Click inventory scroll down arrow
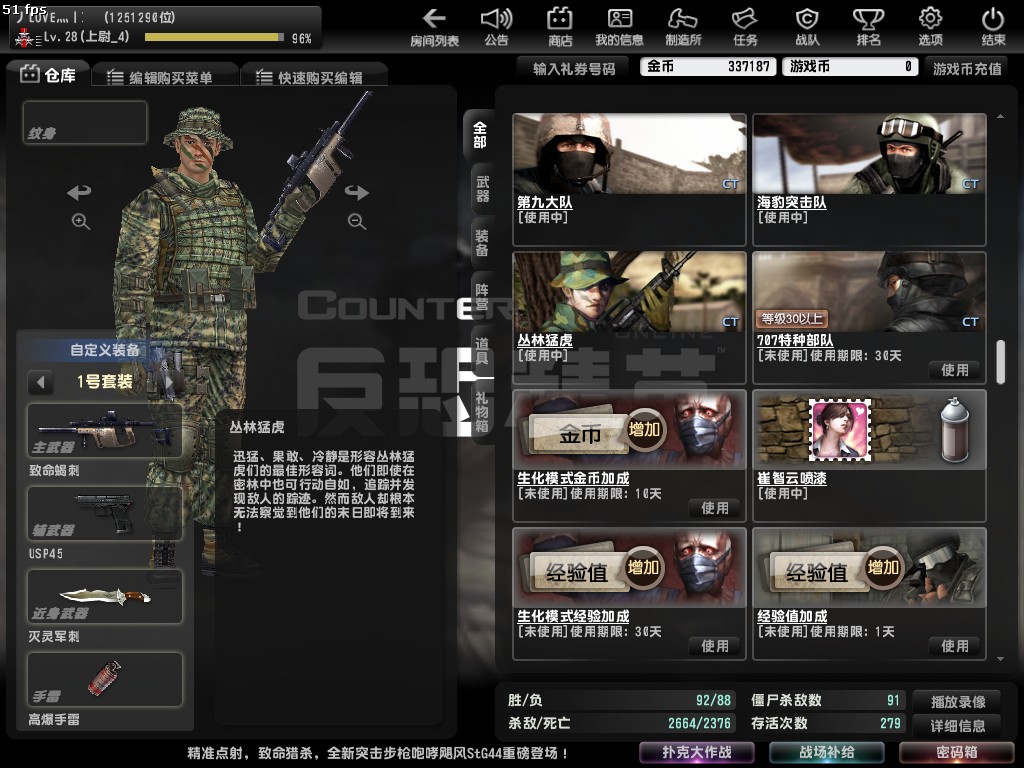The image size is (1024, 768). click(1000, 659)
